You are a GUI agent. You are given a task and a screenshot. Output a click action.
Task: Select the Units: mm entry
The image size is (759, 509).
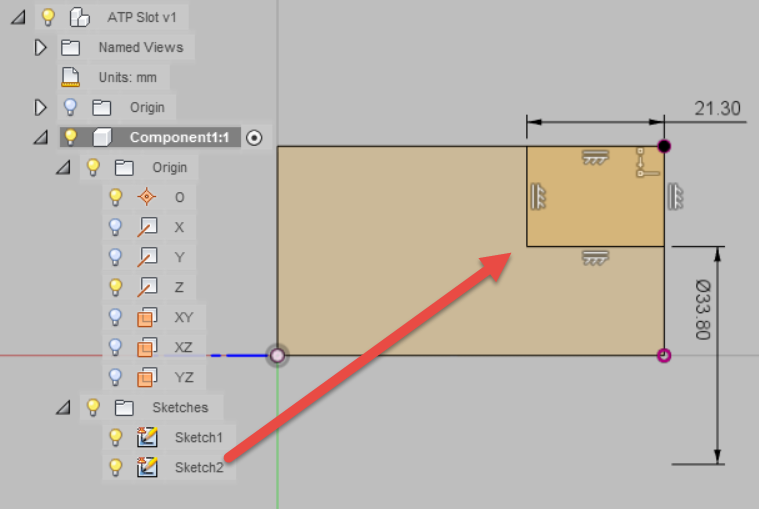[128, 77]
